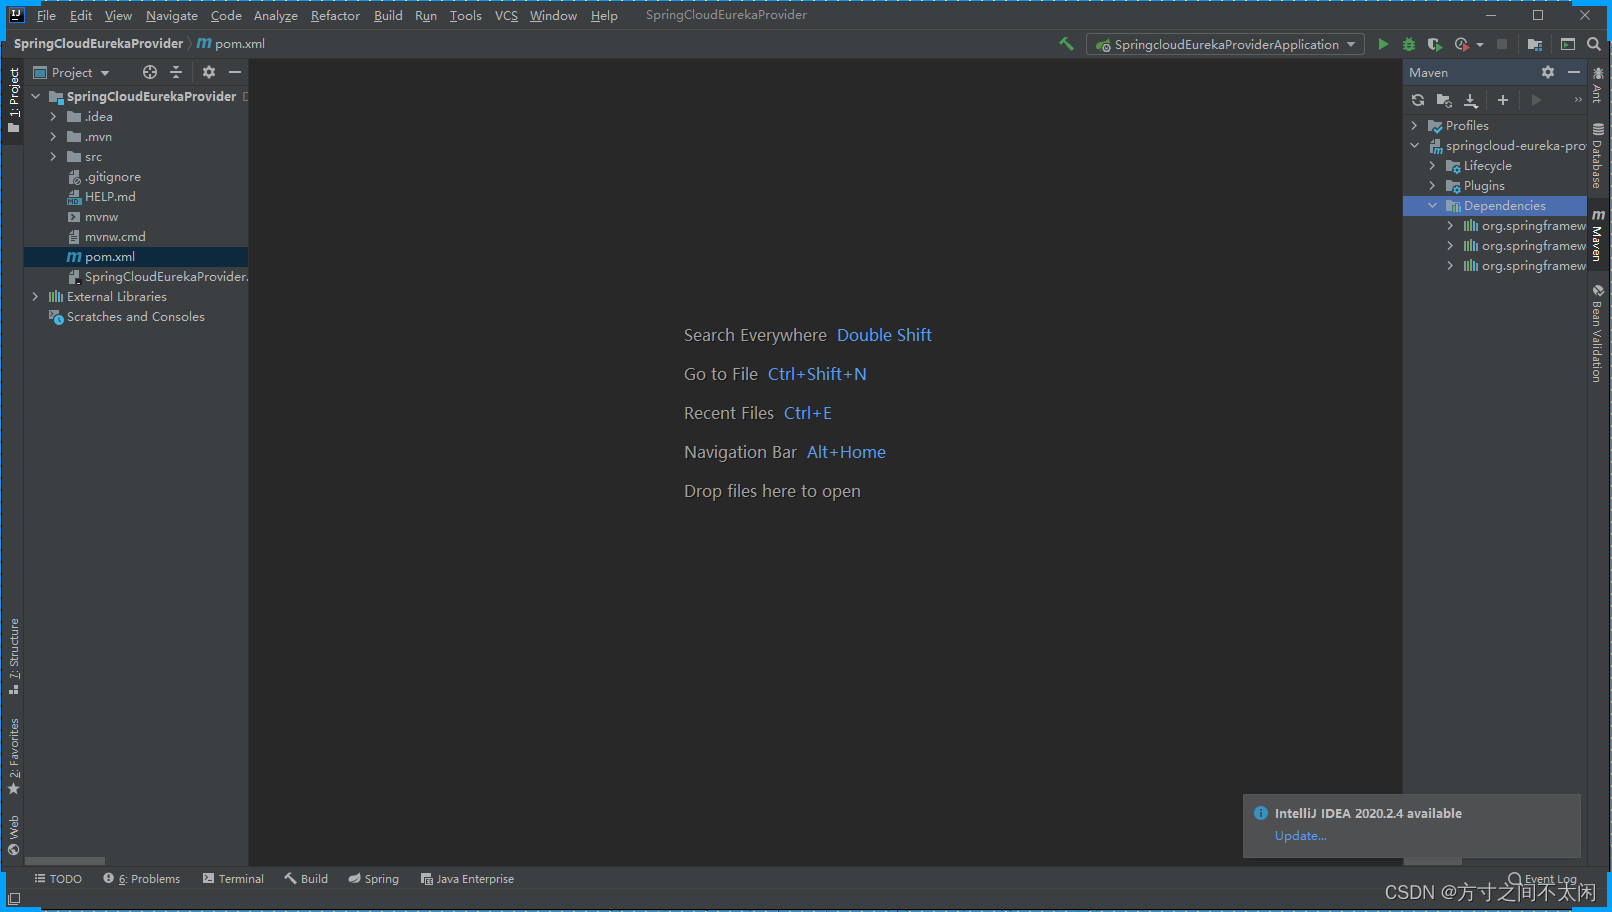
Task: Expand the .idea folder
Action: [53, 117]
